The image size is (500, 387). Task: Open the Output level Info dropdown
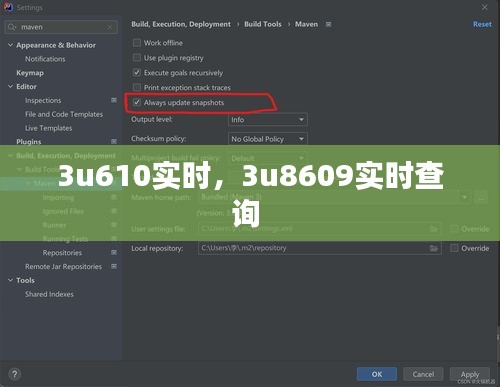coord(268,119)
